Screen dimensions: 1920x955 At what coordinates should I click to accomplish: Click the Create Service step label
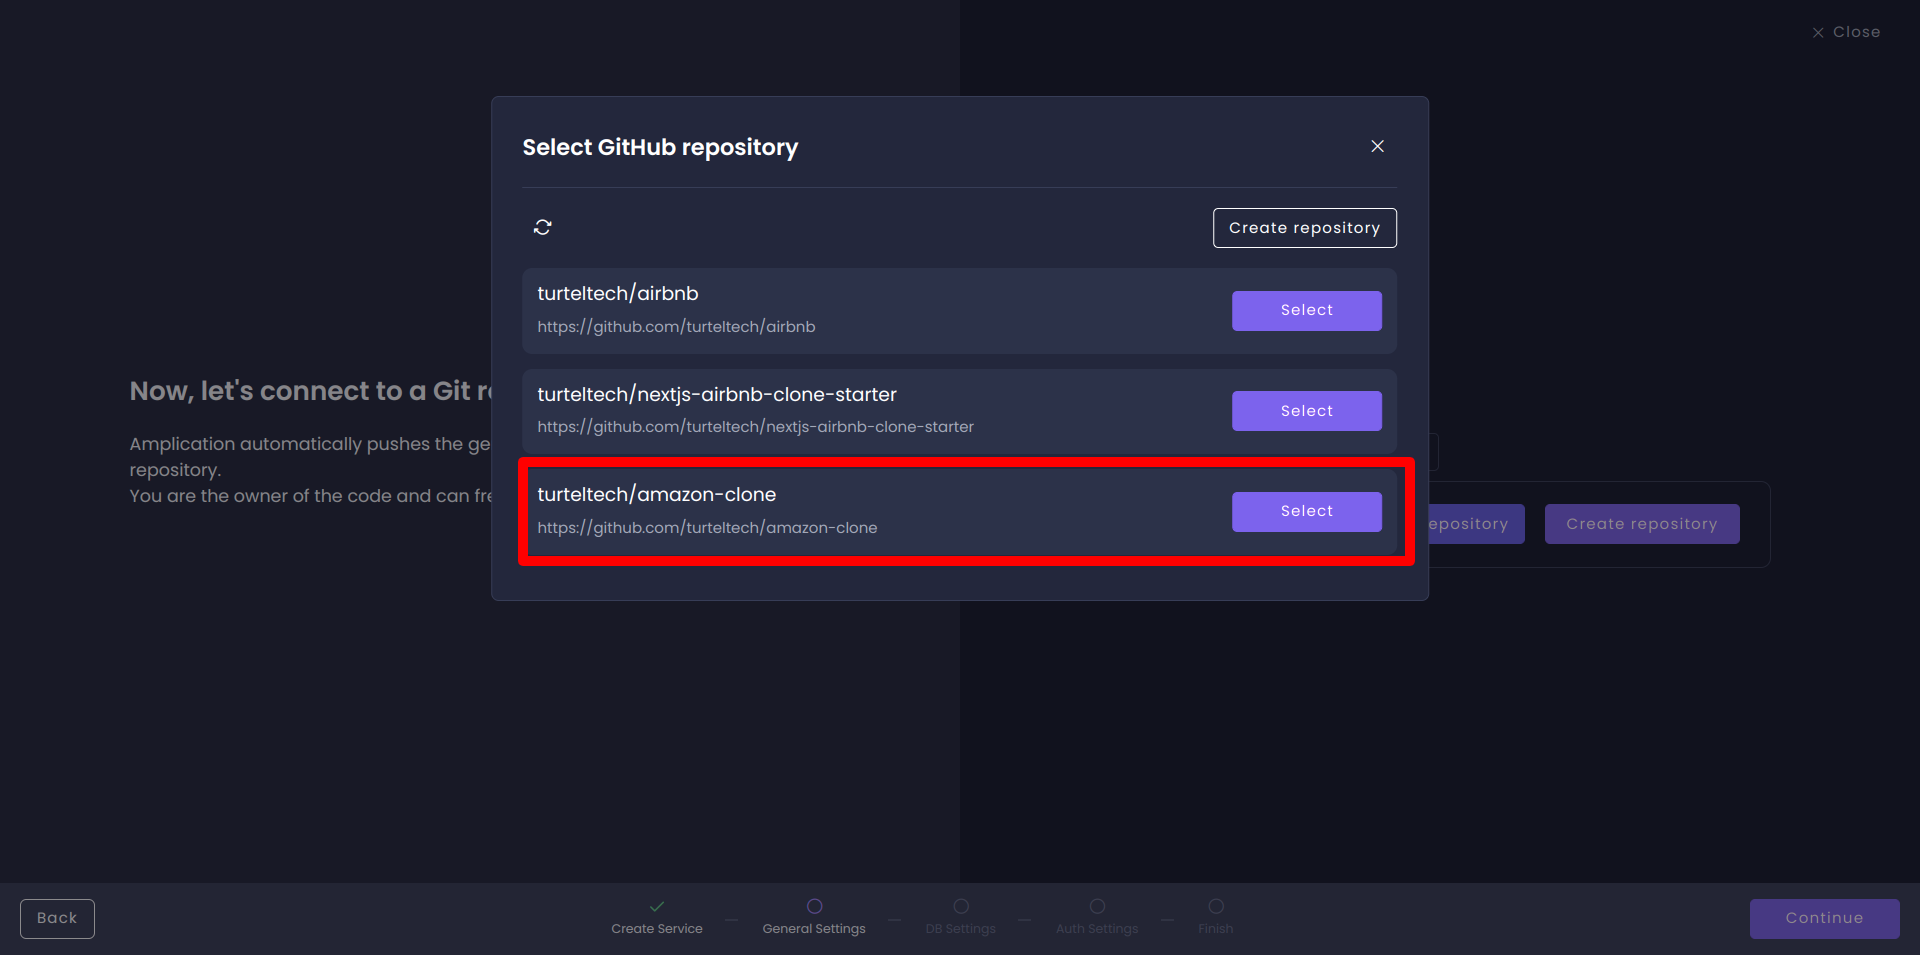pyautogui.click(x=657, y=928)
